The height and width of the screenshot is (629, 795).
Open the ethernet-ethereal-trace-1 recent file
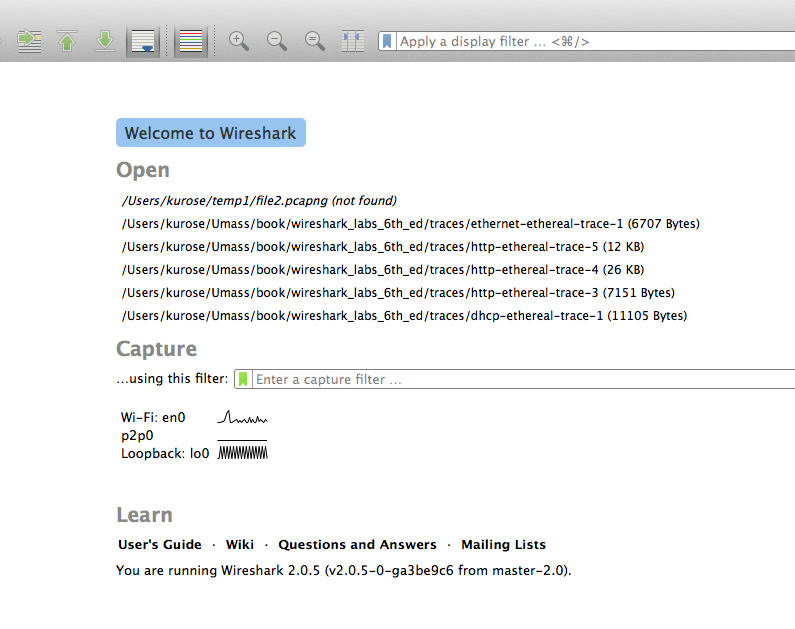pos(411,224)
